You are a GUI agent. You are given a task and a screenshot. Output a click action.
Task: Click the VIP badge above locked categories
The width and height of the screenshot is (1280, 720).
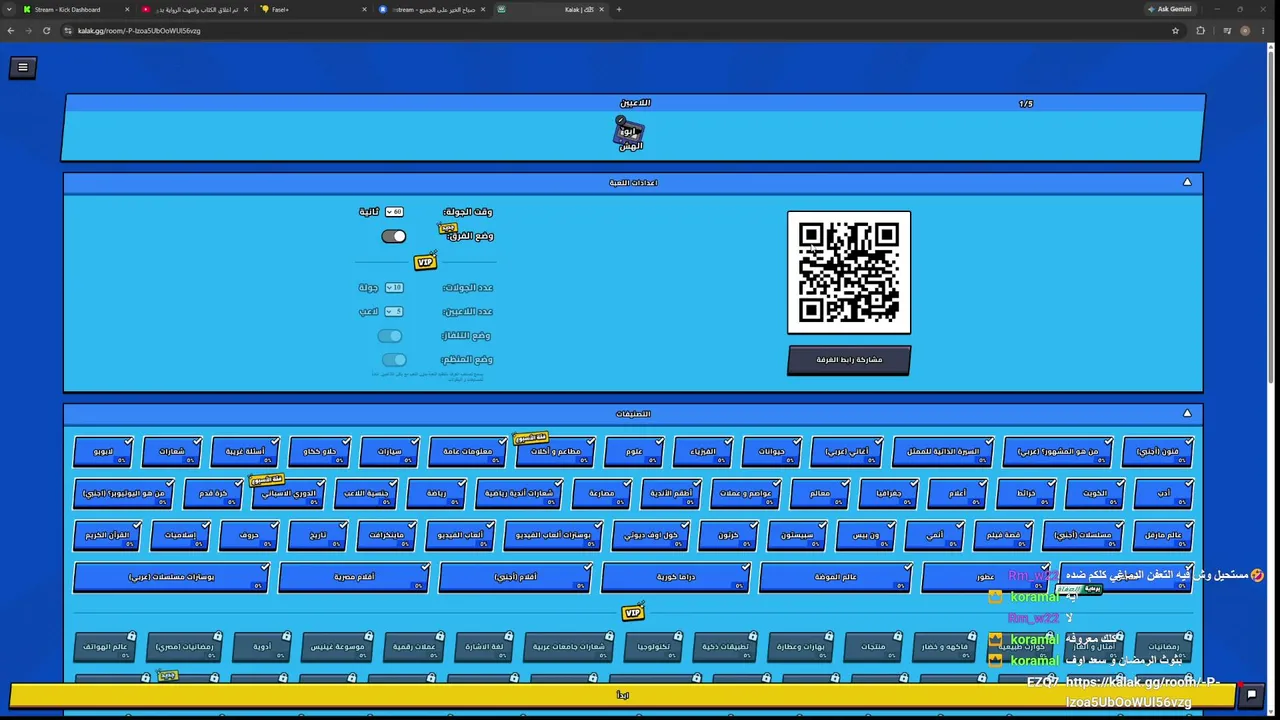[633, 612]
